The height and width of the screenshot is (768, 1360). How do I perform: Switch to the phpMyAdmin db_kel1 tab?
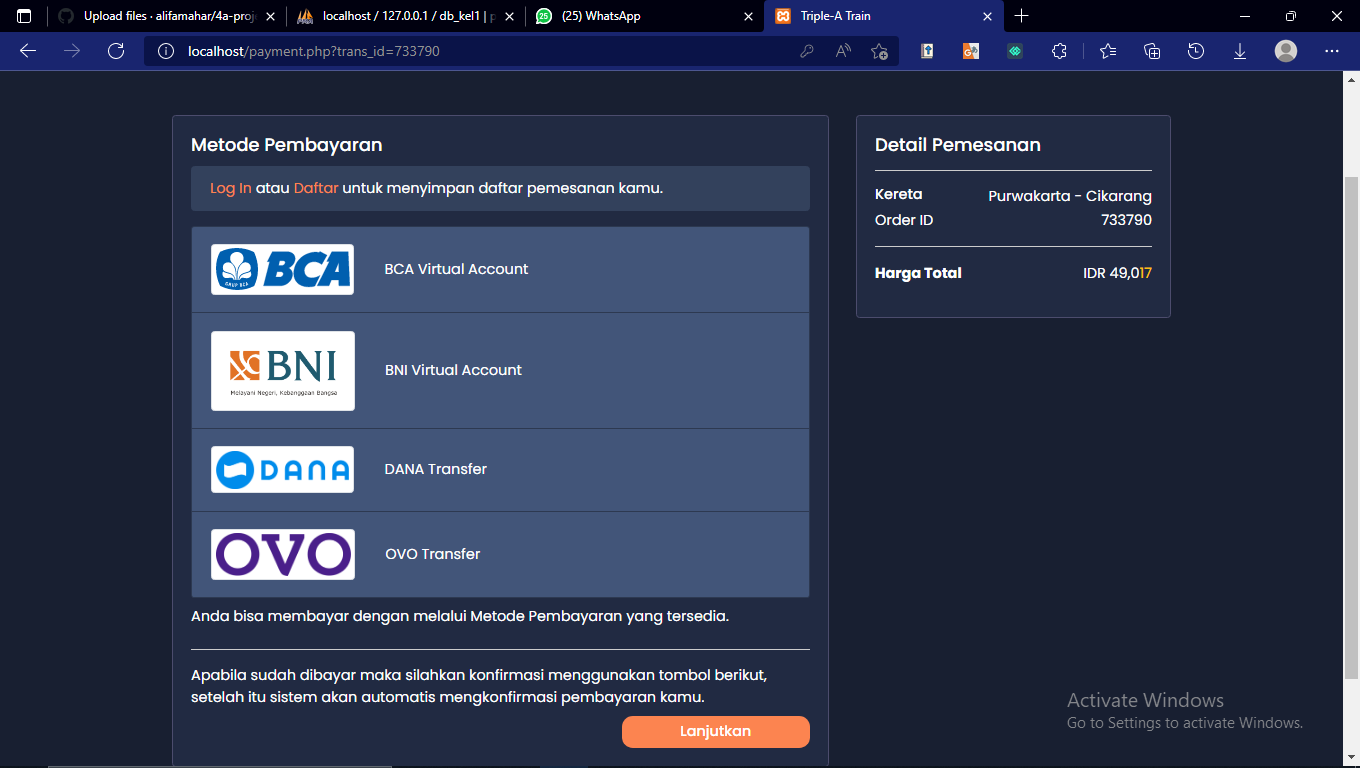pos(400,16)
